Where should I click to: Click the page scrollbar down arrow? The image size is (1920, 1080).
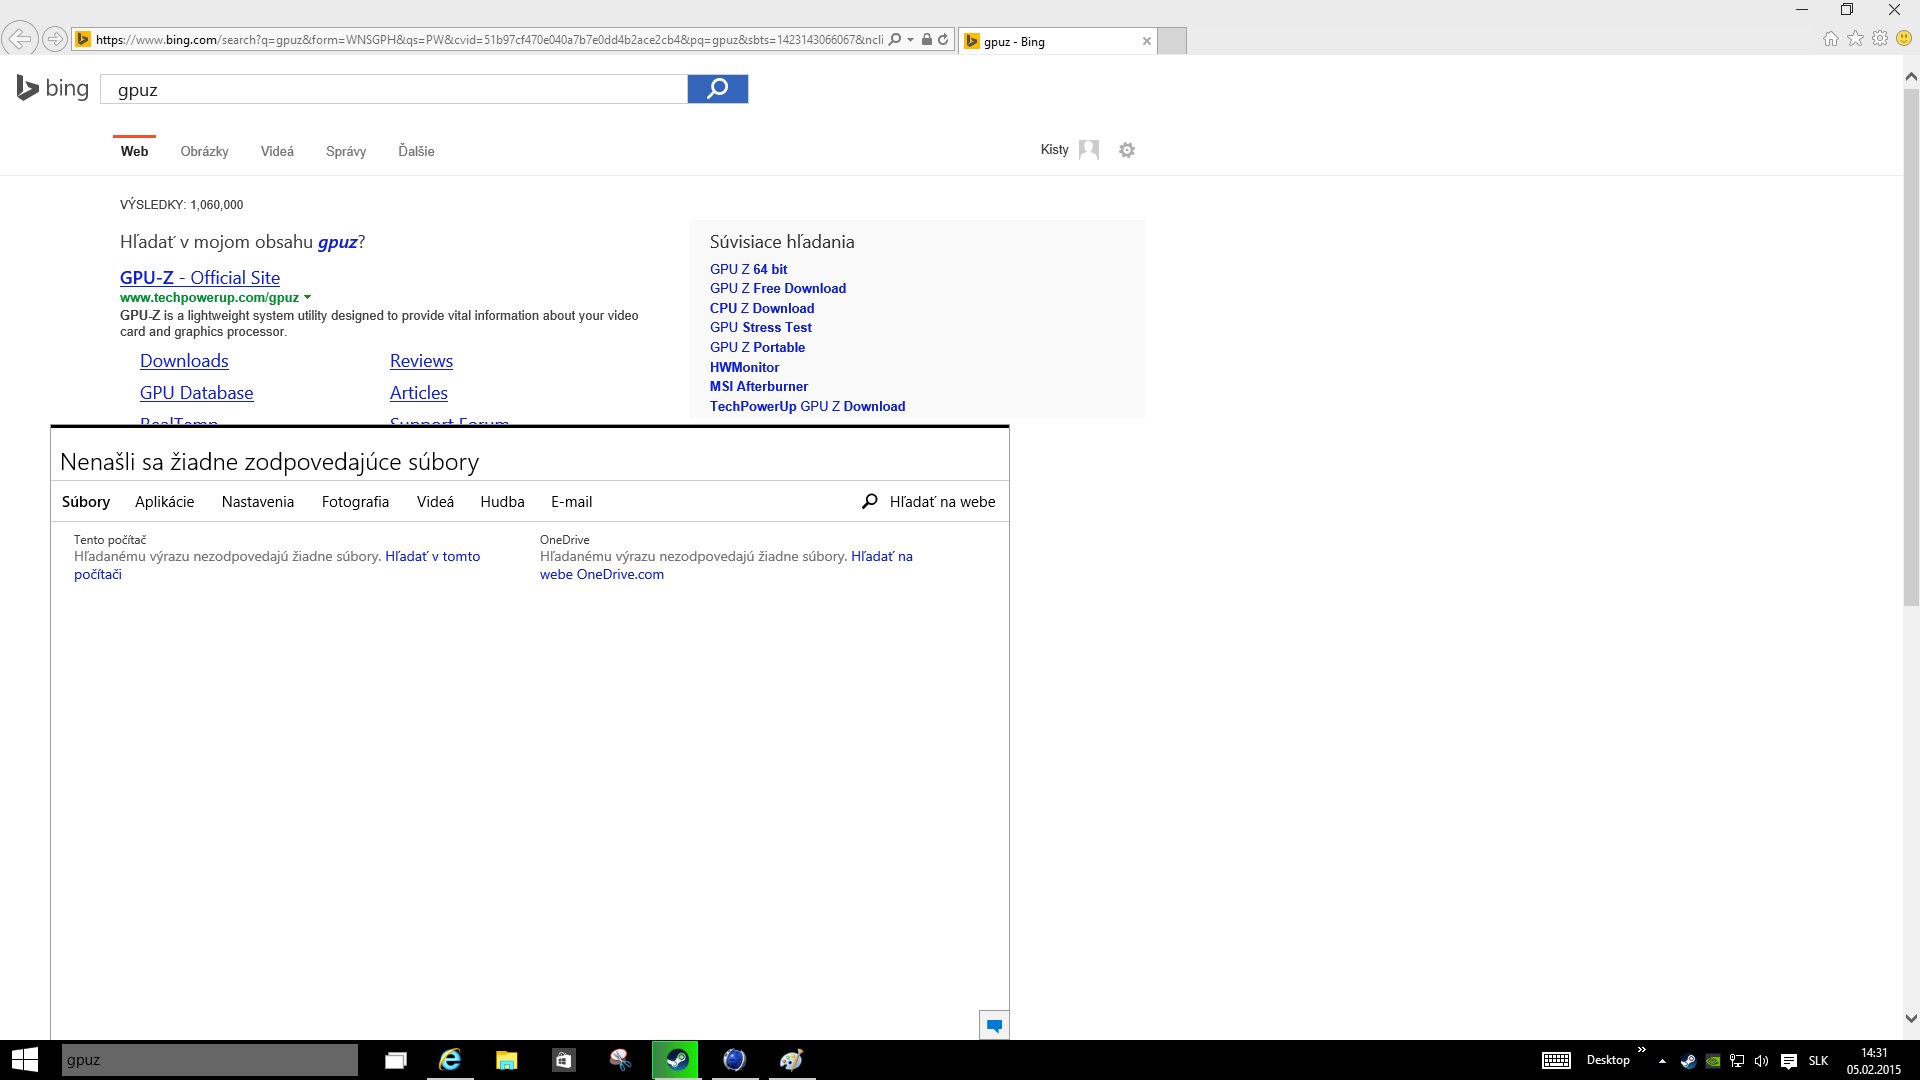click(x=1911, y=1019)
